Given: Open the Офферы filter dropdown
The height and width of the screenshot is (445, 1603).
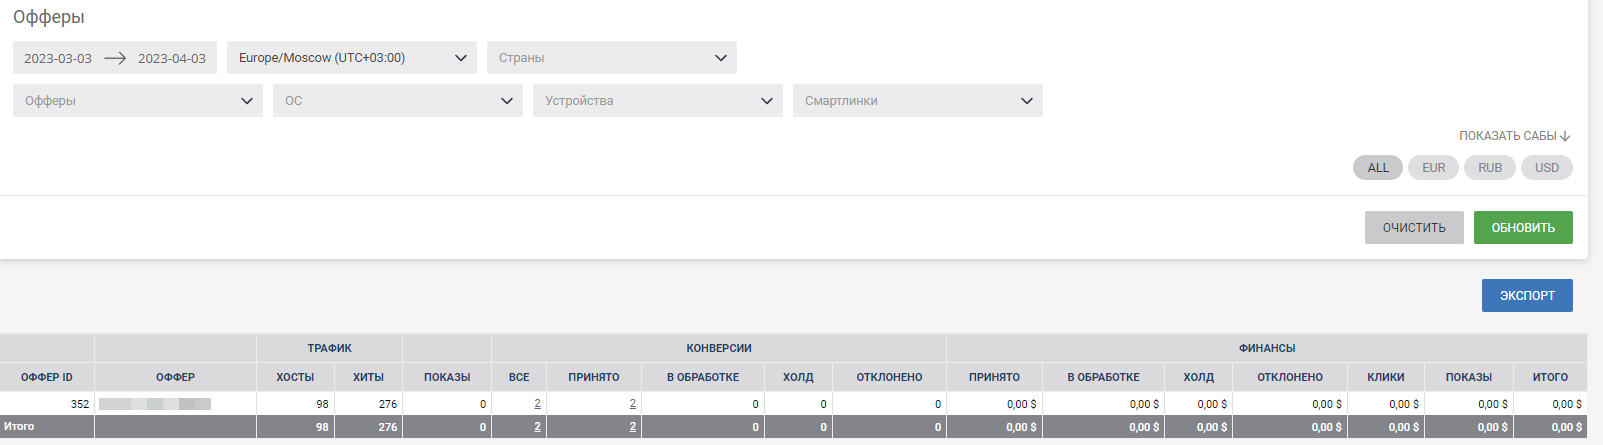Looking at the screenshot, I should tap(138, 101).
